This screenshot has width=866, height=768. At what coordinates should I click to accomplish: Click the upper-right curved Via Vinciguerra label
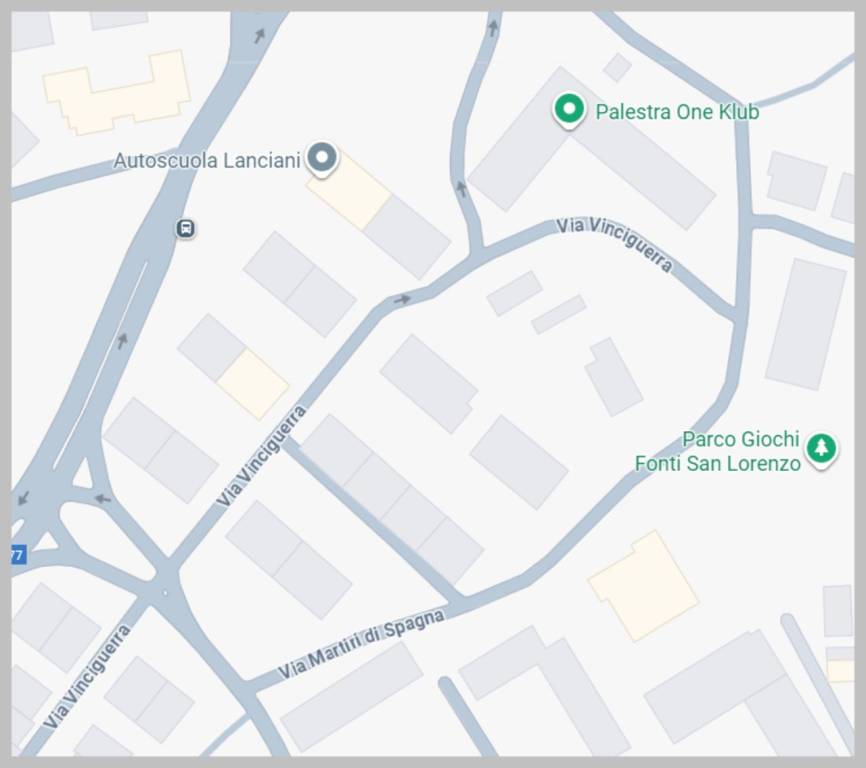pos(615,243)
